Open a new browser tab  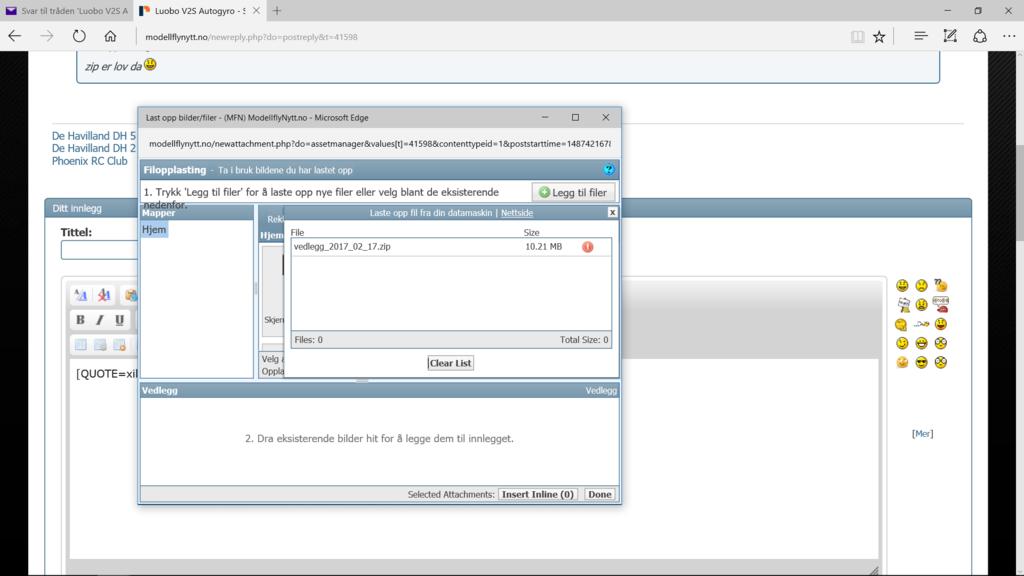277,10
